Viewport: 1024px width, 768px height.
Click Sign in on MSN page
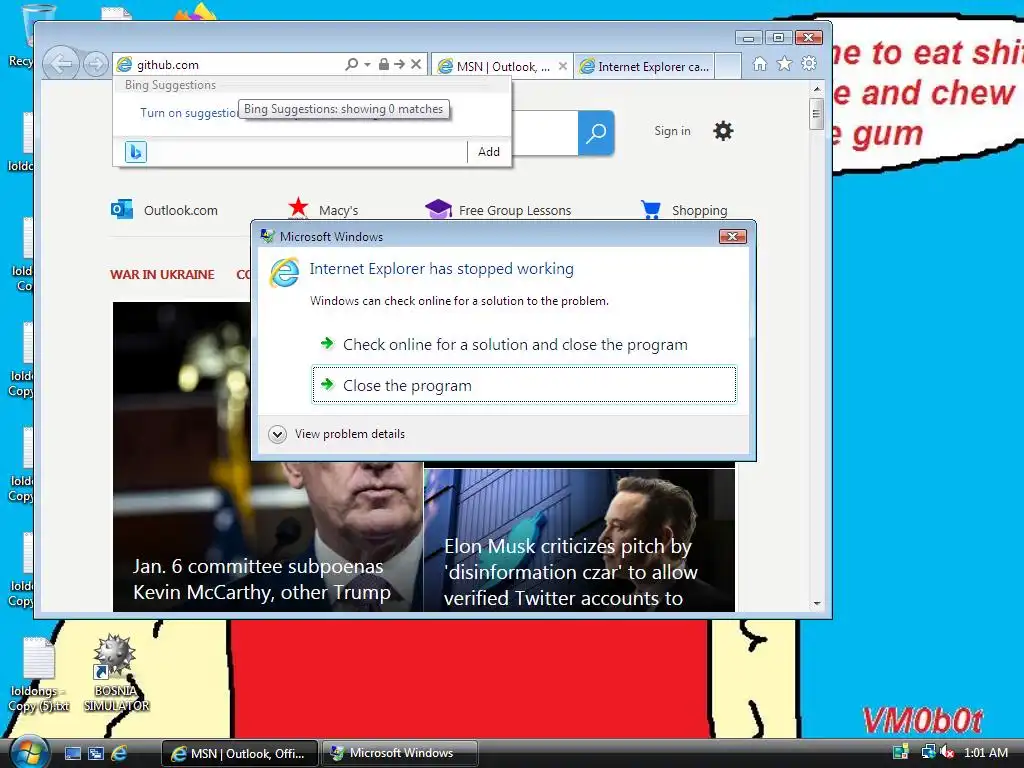(672, 131)
